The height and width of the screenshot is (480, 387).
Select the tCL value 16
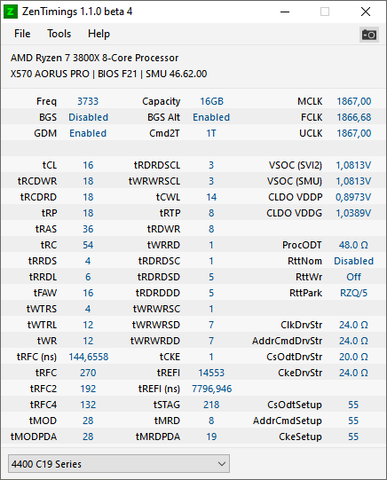(88, 165)
